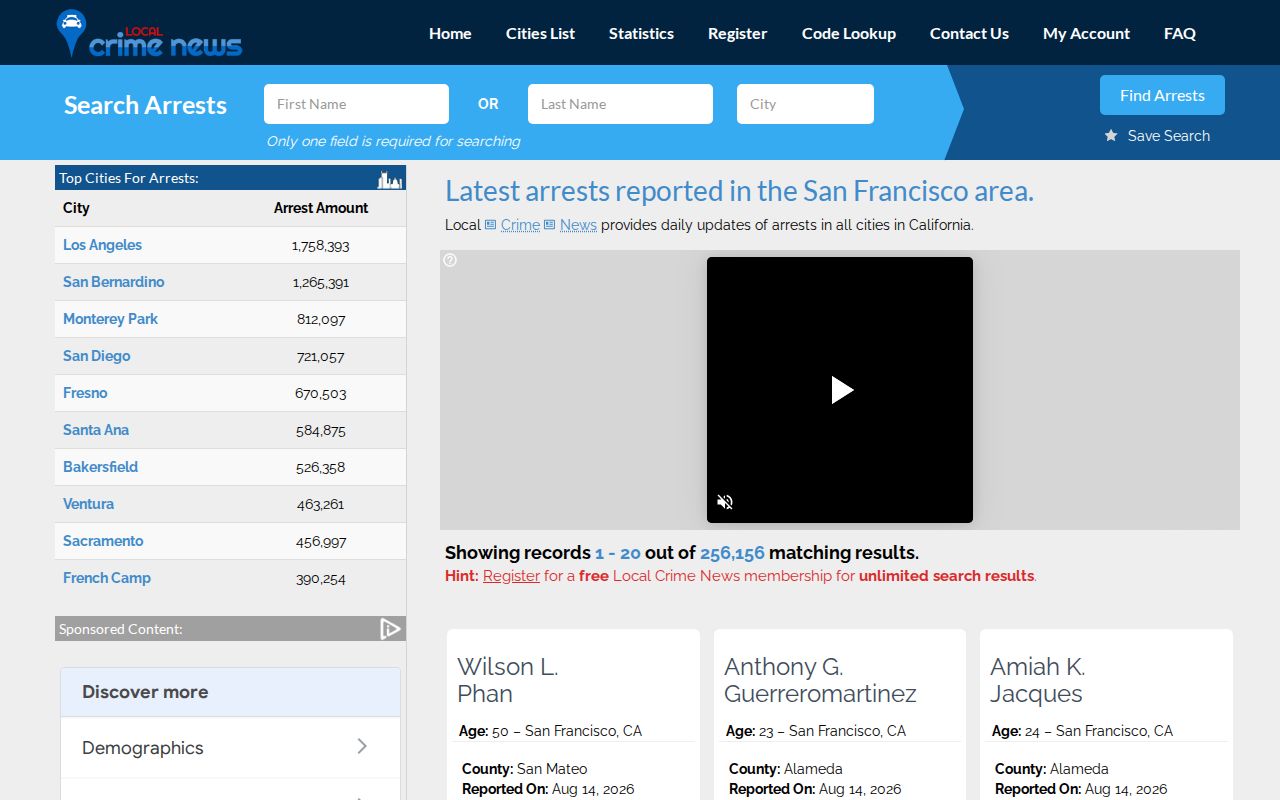Open the Monterey Park city link
Image resolution: width=1280 pixels, height=800 pixels.
click(x=110, y=319)
